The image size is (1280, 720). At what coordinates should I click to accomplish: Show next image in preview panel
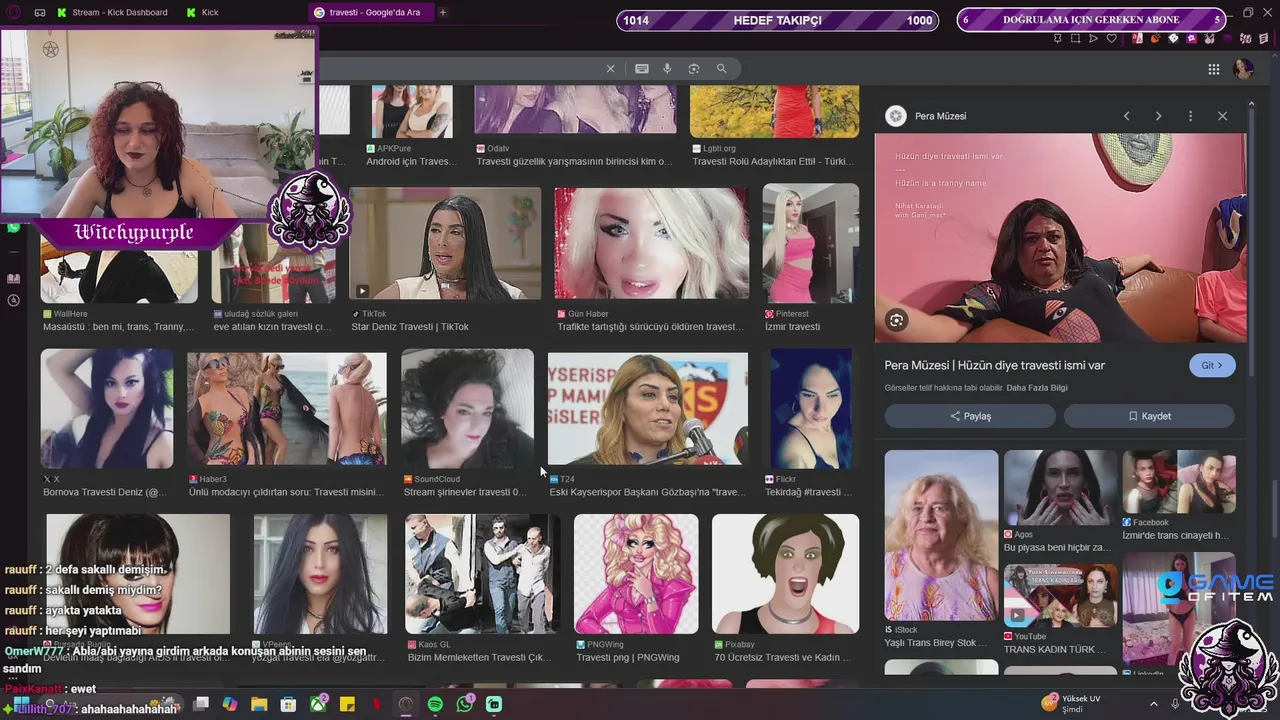(x=1159, y=116)
